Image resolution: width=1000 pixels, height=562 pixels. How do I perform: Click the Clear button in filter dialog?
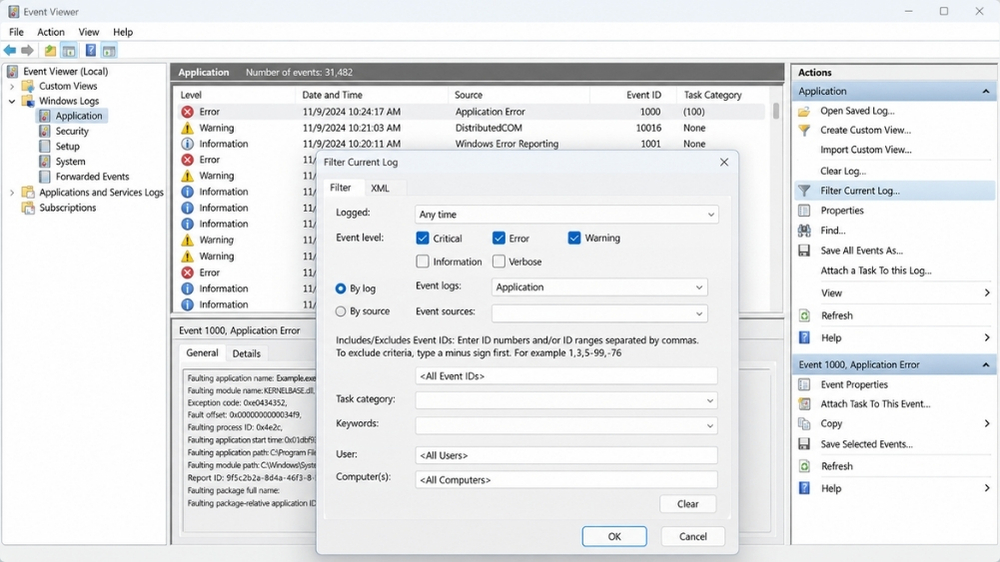point(688,504)
